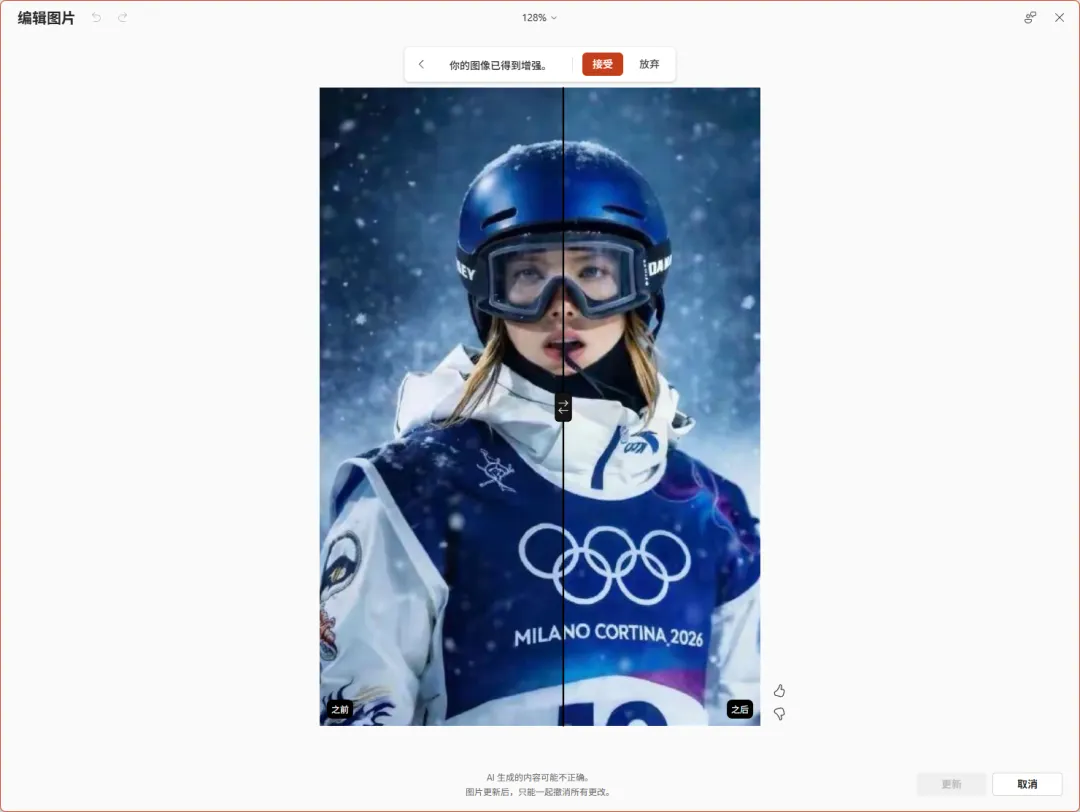Click the feedback icon near close

[1030, 18]
